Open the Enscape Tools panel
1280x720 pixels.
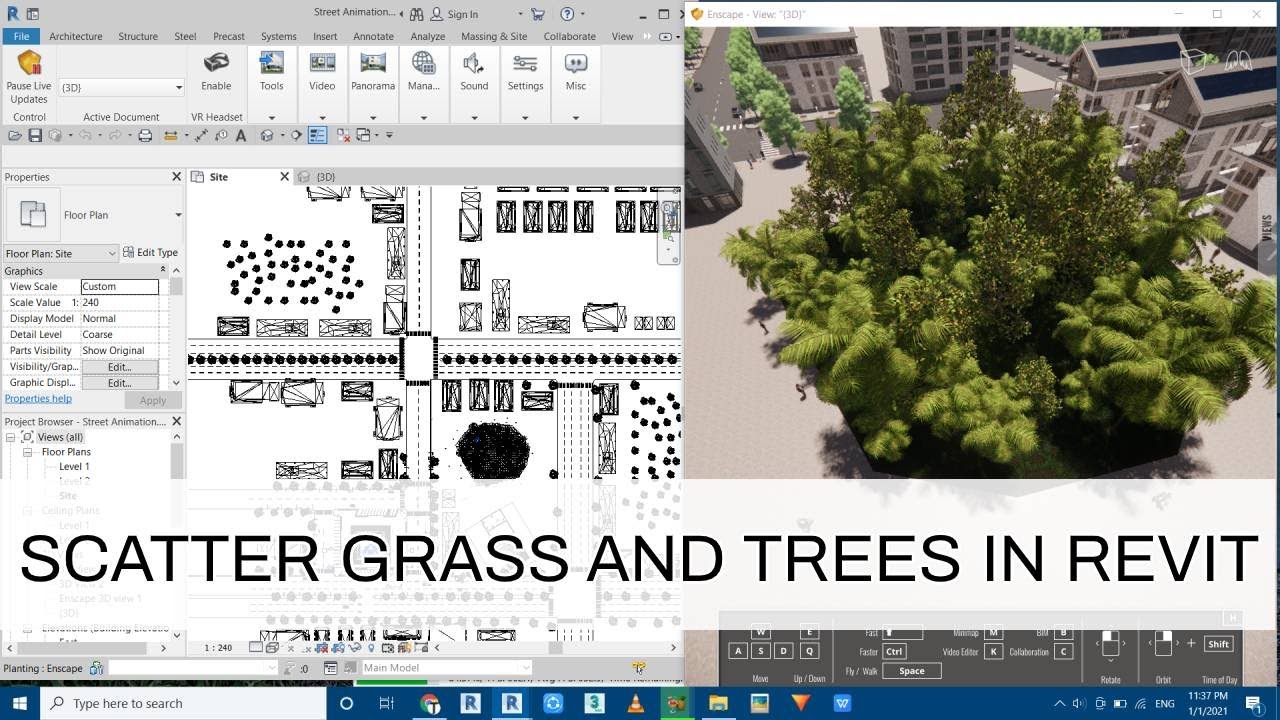pyautogui.click(x=271, y=70)
